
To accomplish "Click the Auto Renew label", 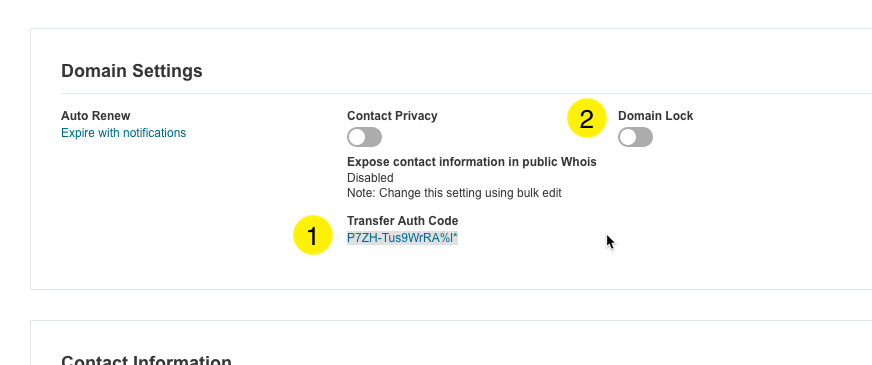I will tap(96, 116).
